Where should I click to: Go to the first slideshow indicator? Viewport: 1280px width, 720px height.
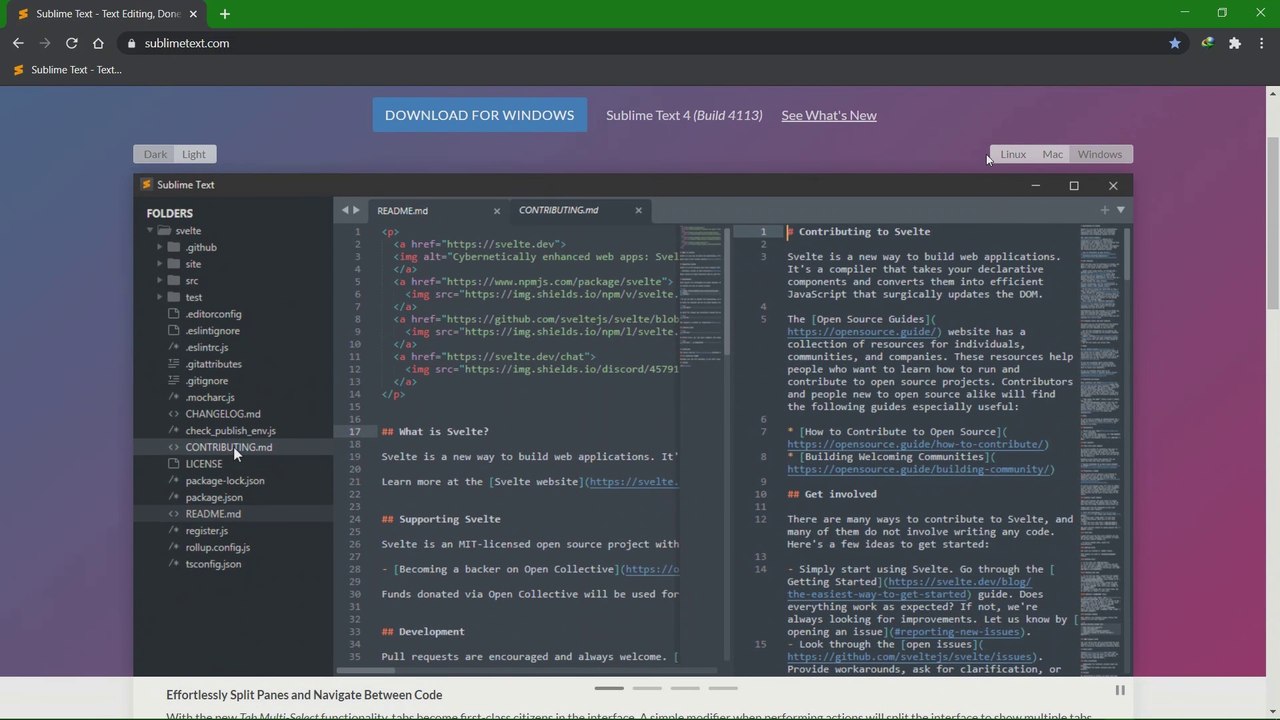609,688
